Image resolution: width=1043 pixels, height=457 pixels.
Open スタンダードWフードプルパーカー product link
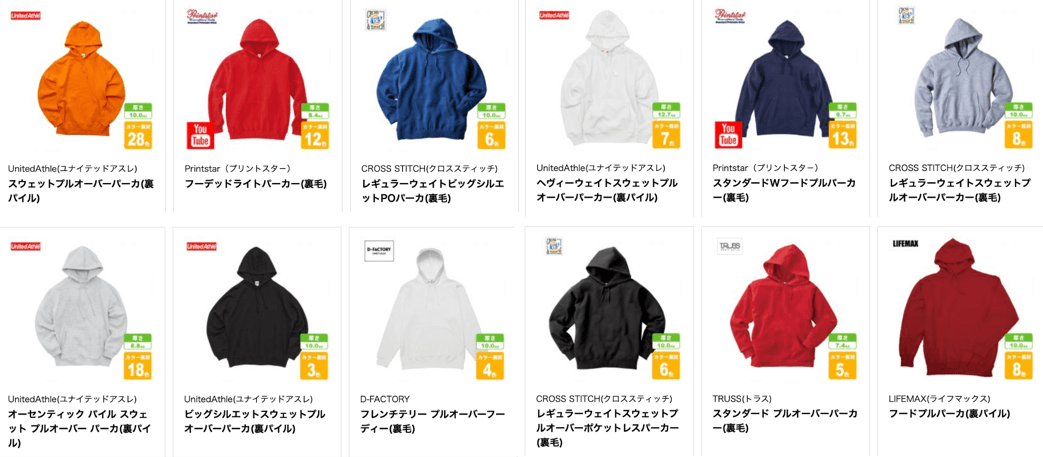click(x=784, y=190)
